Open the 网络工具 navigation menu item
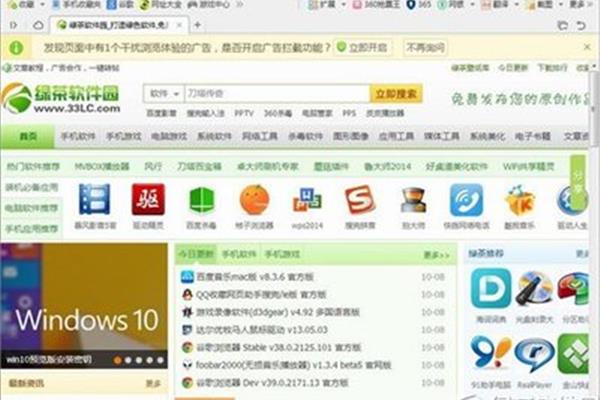 tap(260, 136)
